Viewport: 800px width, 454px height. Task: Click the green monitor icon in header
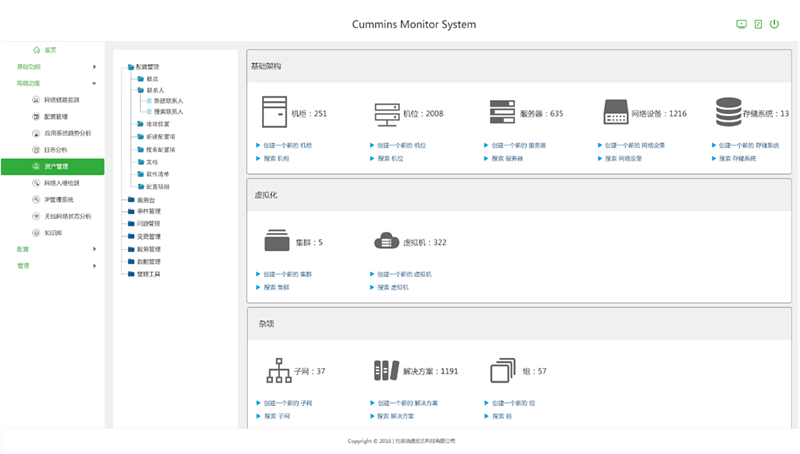[x=741, y=24]
